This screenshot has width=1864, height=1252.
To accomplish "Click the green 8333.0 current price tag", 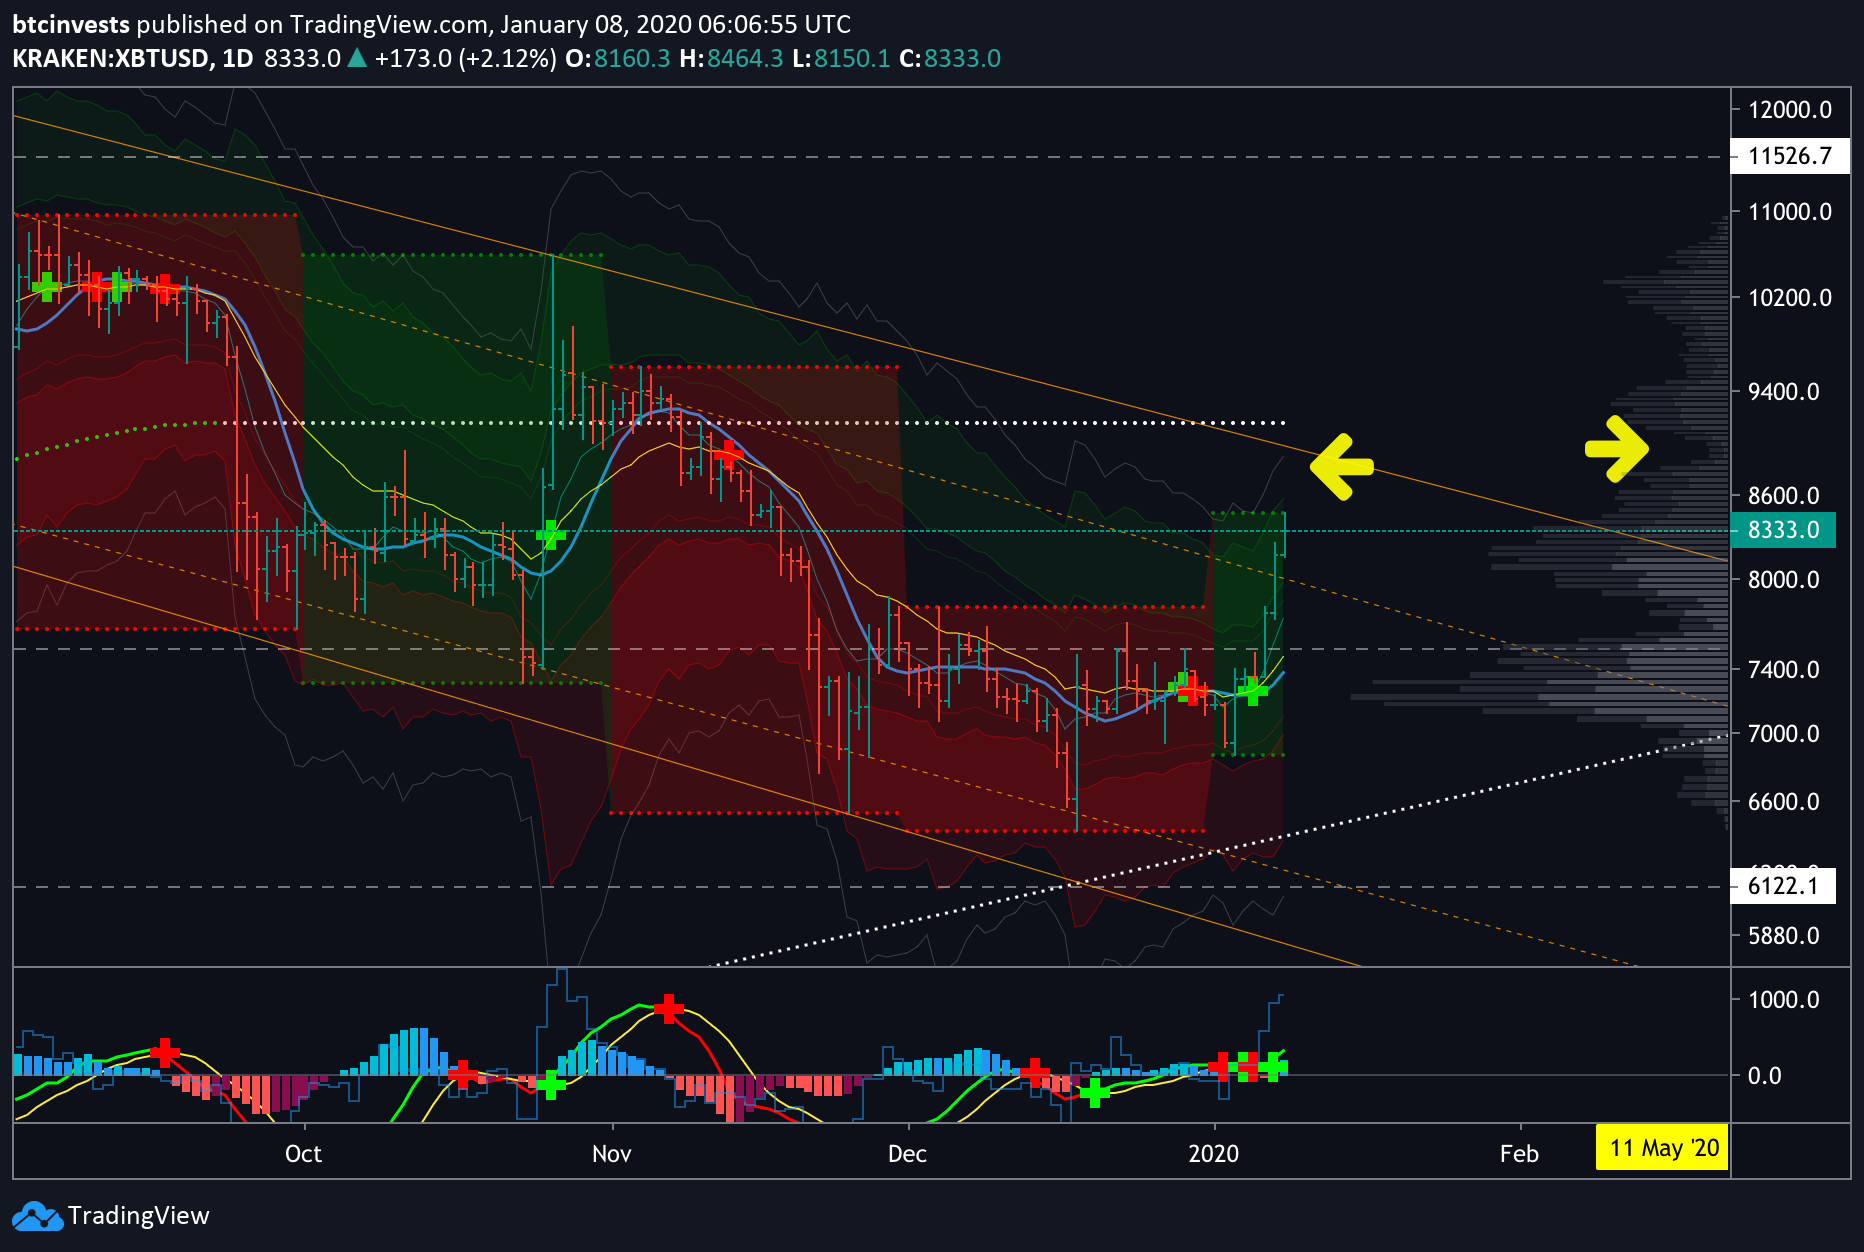I will [x=1783, y=530].
